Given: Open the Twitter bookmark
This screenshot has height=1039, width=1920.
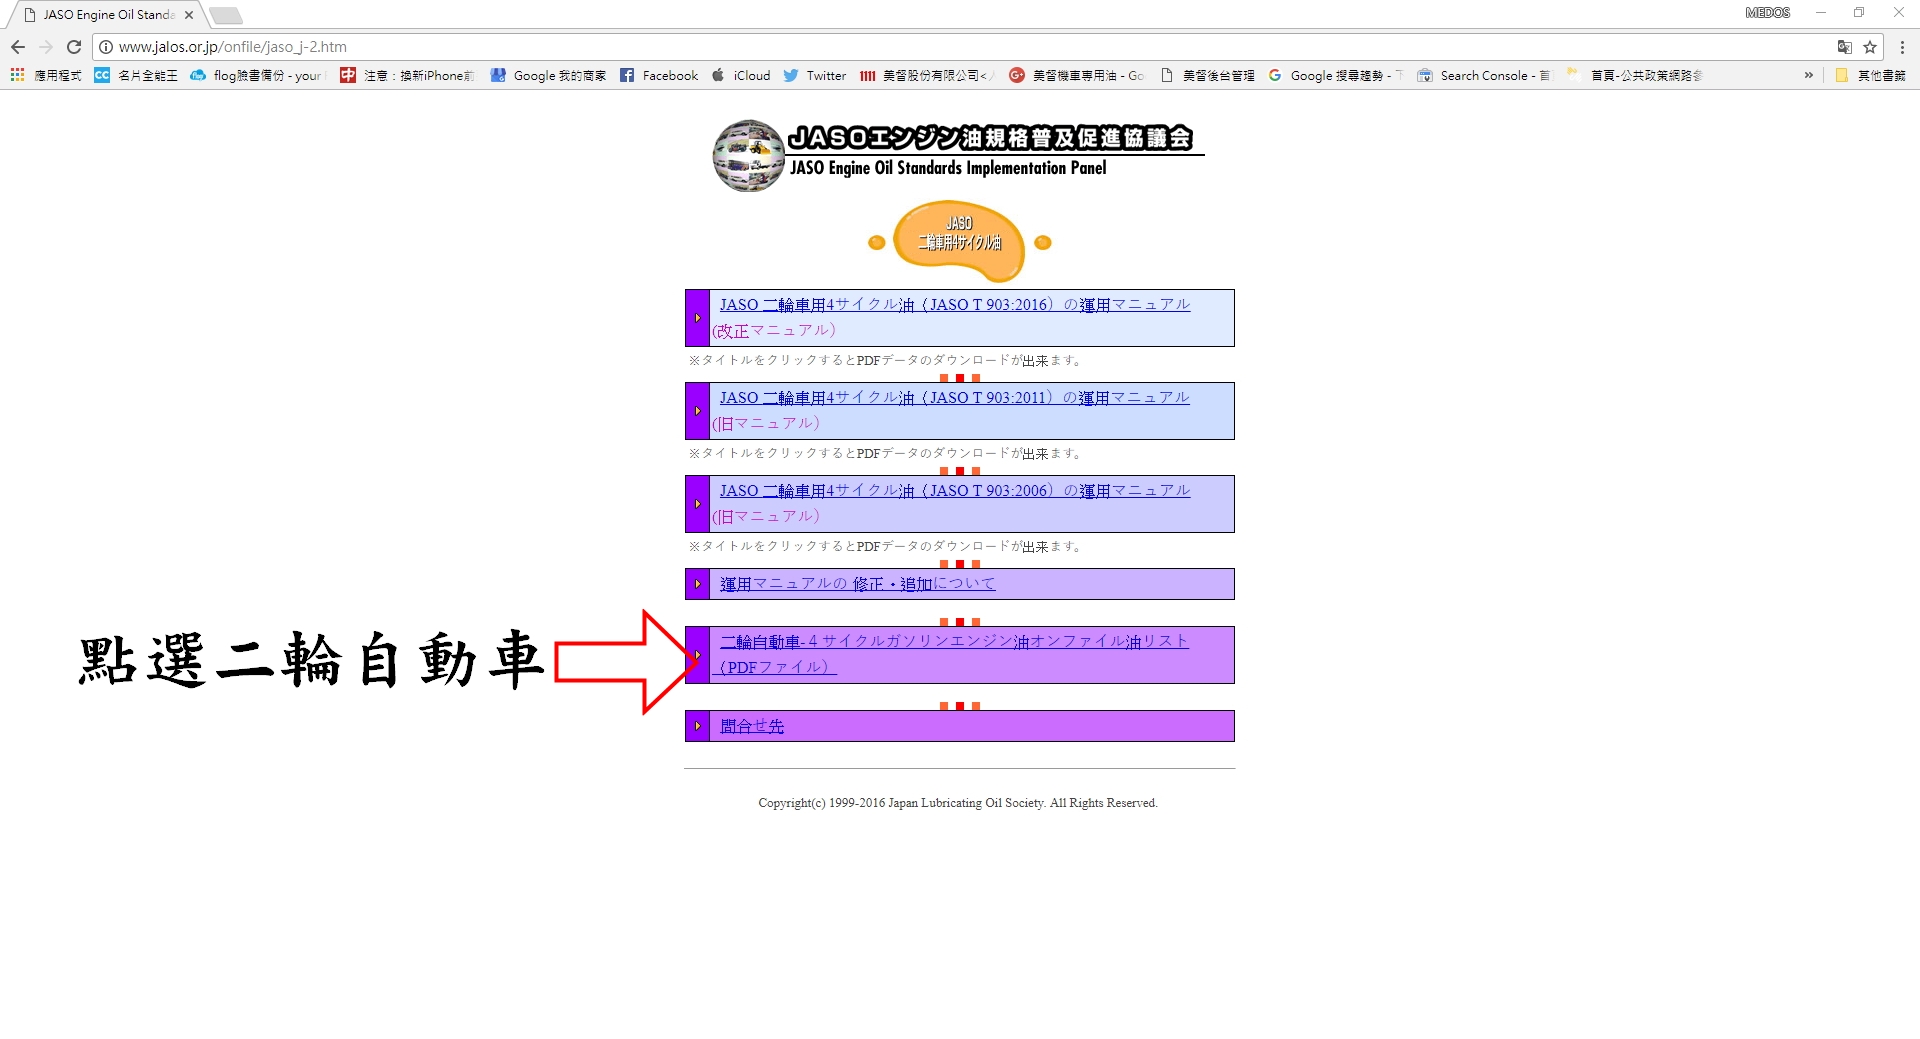Looking at the screenshot, I should pos(815,75).
